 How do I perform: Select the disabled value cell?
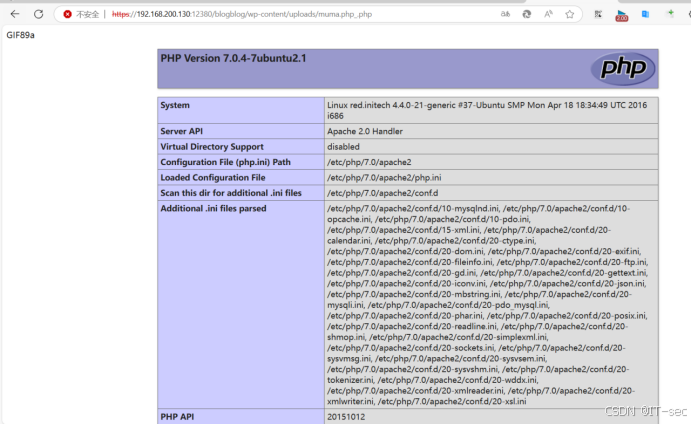coord(491,146)
